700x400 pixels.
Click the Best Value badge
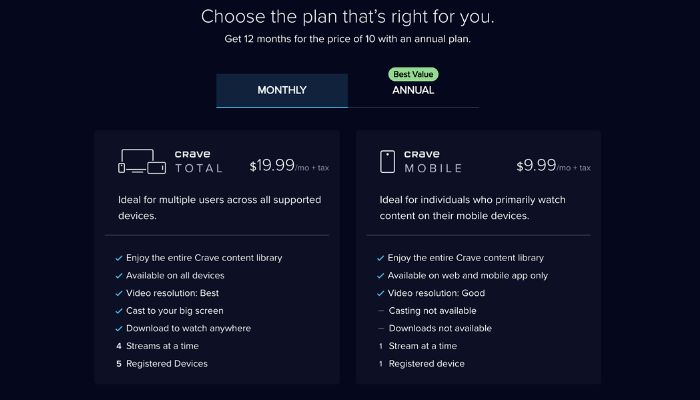click(413, 75)
